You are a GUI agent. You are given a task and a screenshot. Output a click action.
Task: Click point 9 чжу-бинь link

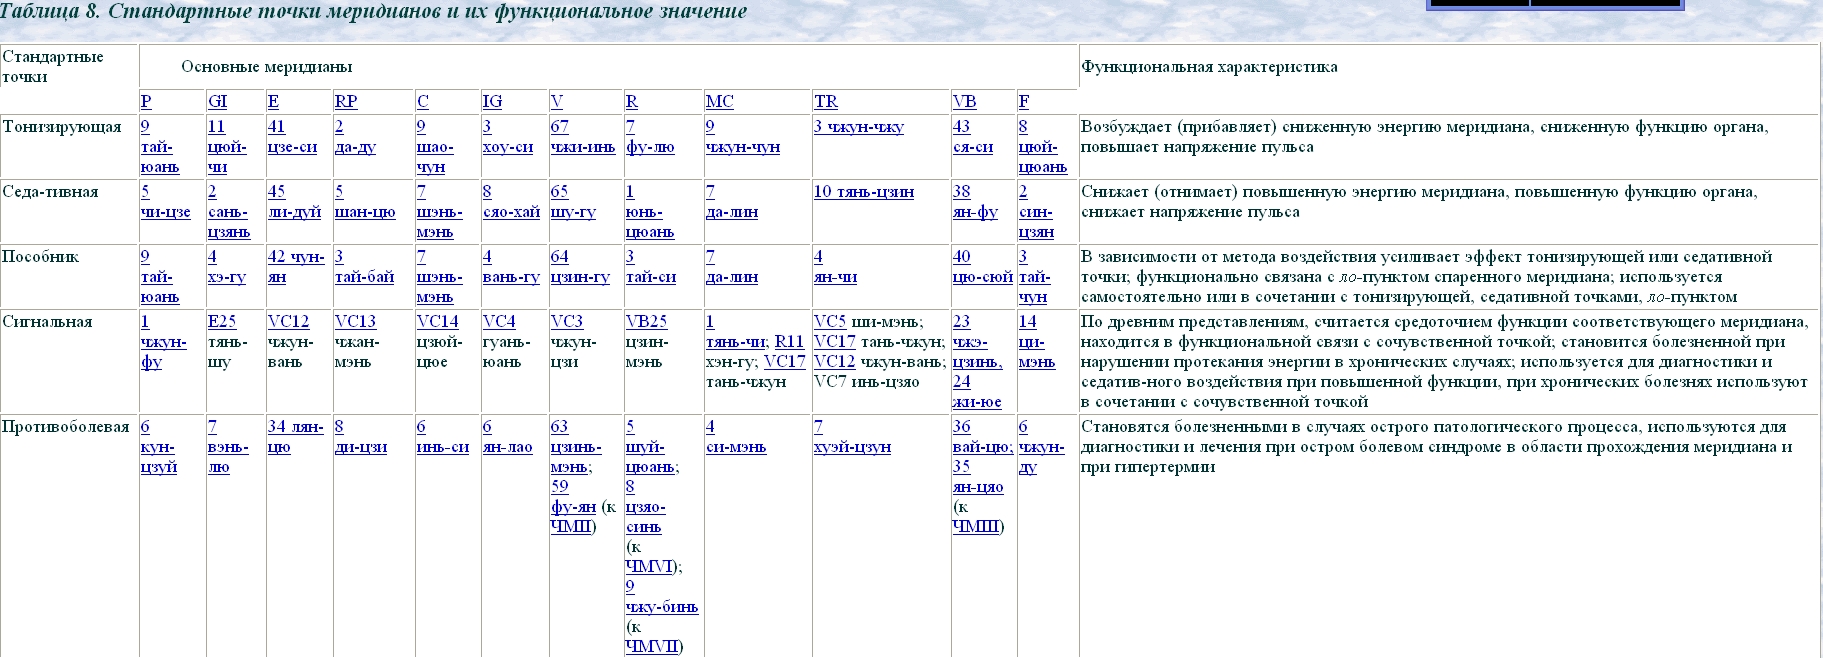click(662, 597)
